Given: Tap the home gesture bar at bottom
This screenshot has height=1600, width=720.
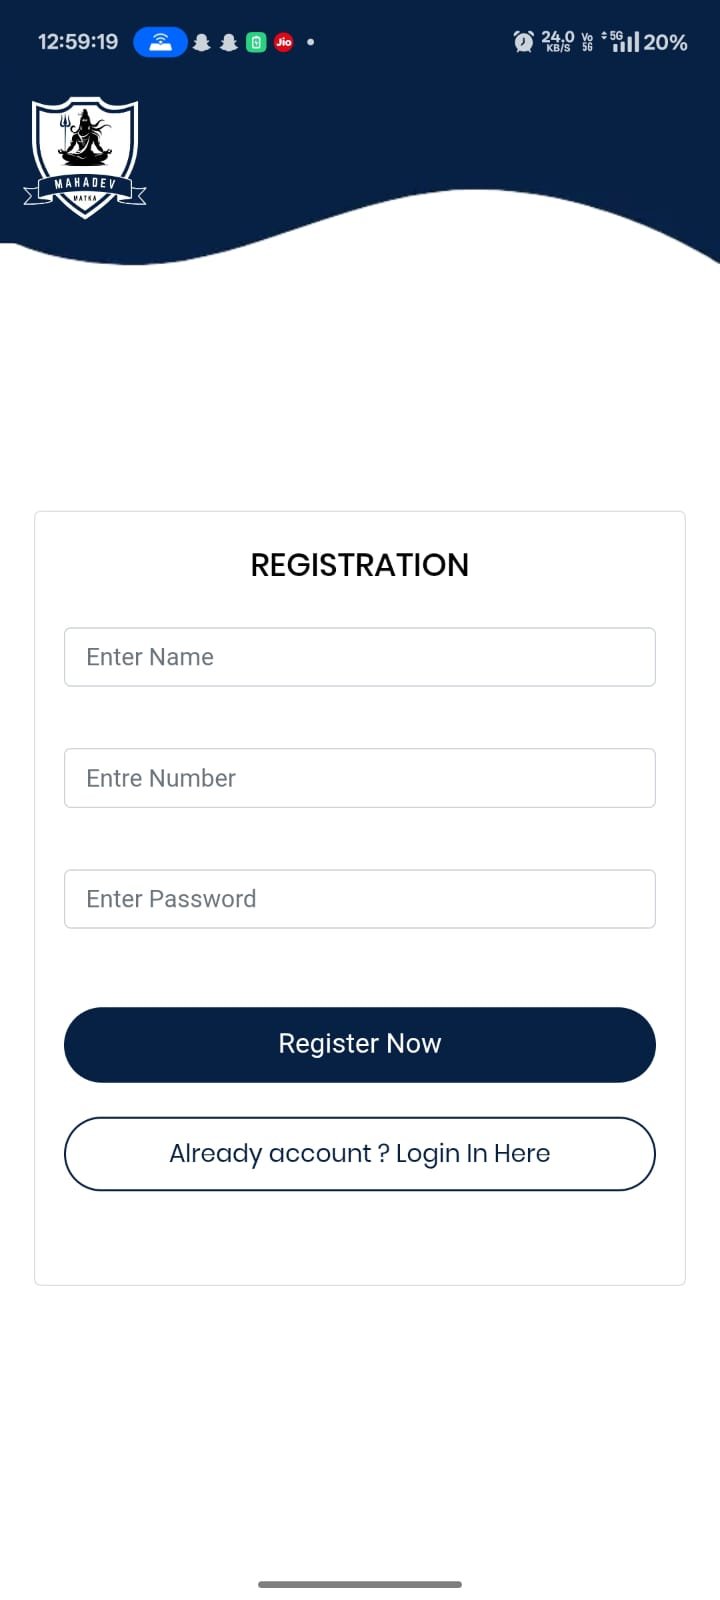Looking at the screenshot, I should point(360,1584).
